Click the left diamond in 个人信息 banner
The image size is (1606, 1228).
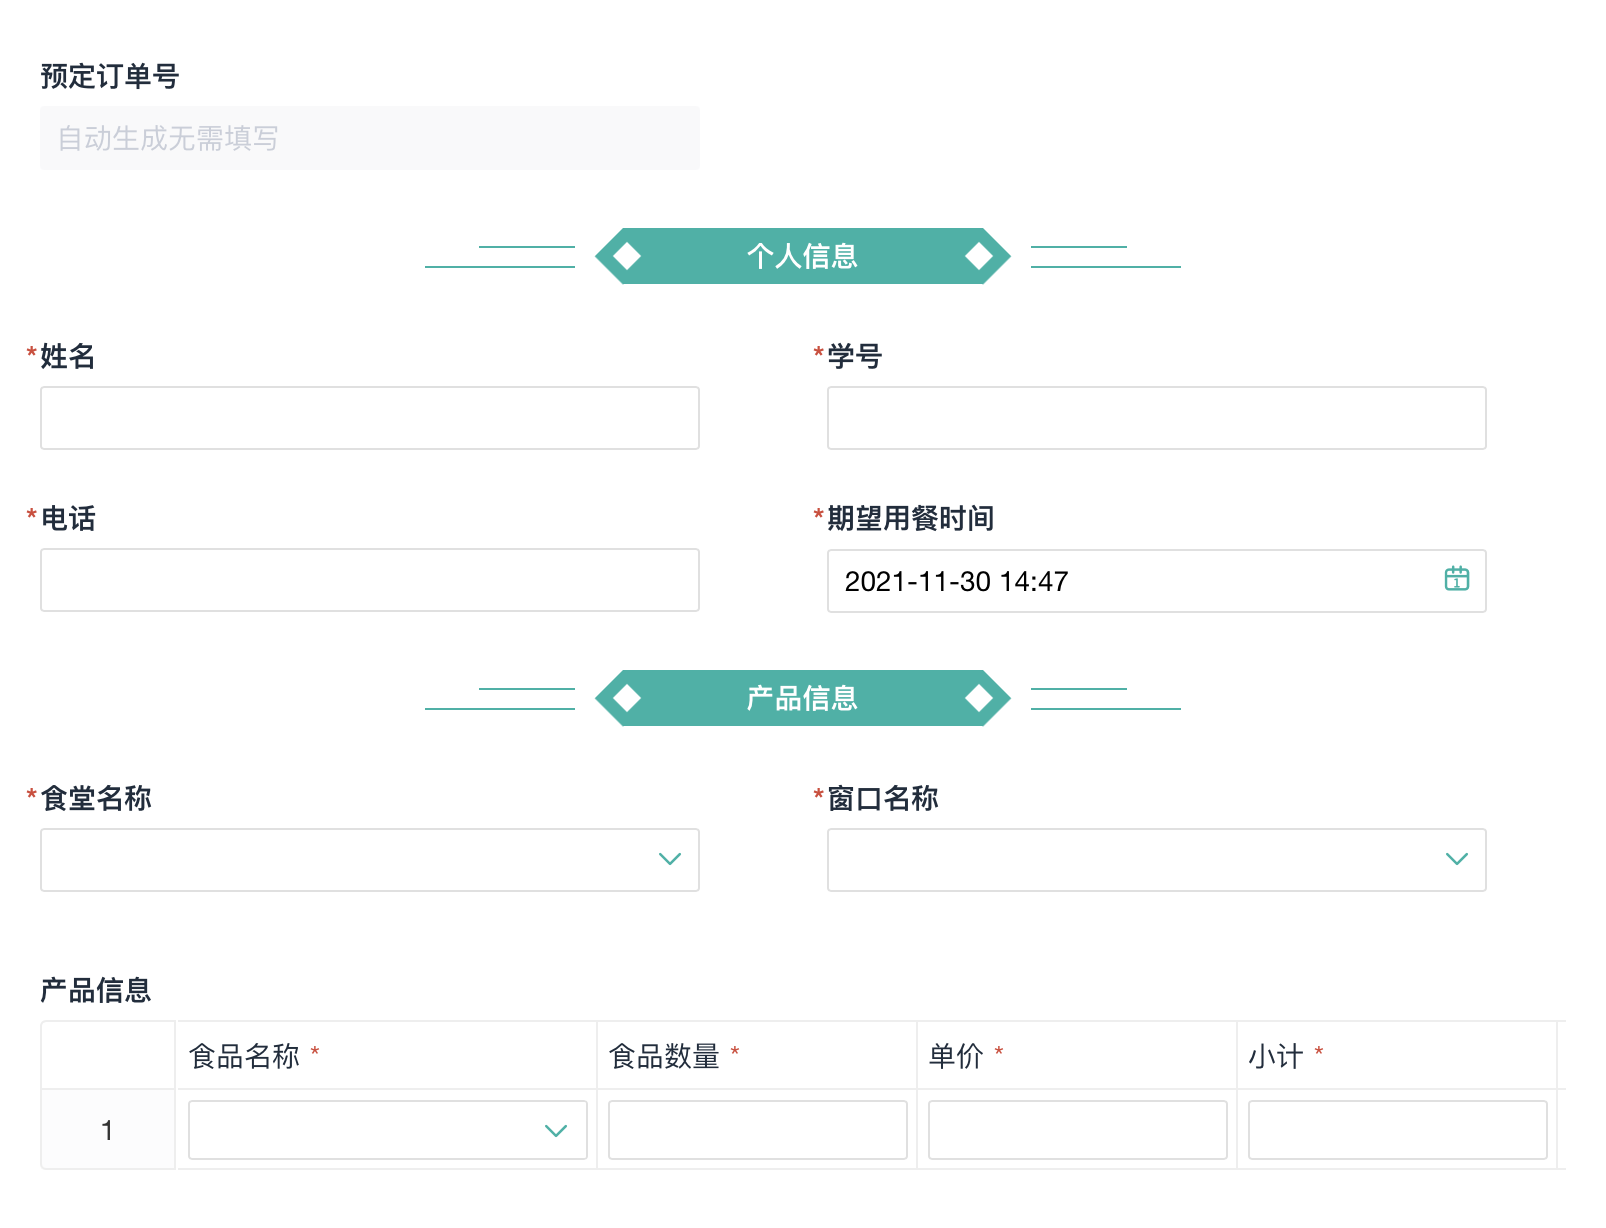(627, 256)
